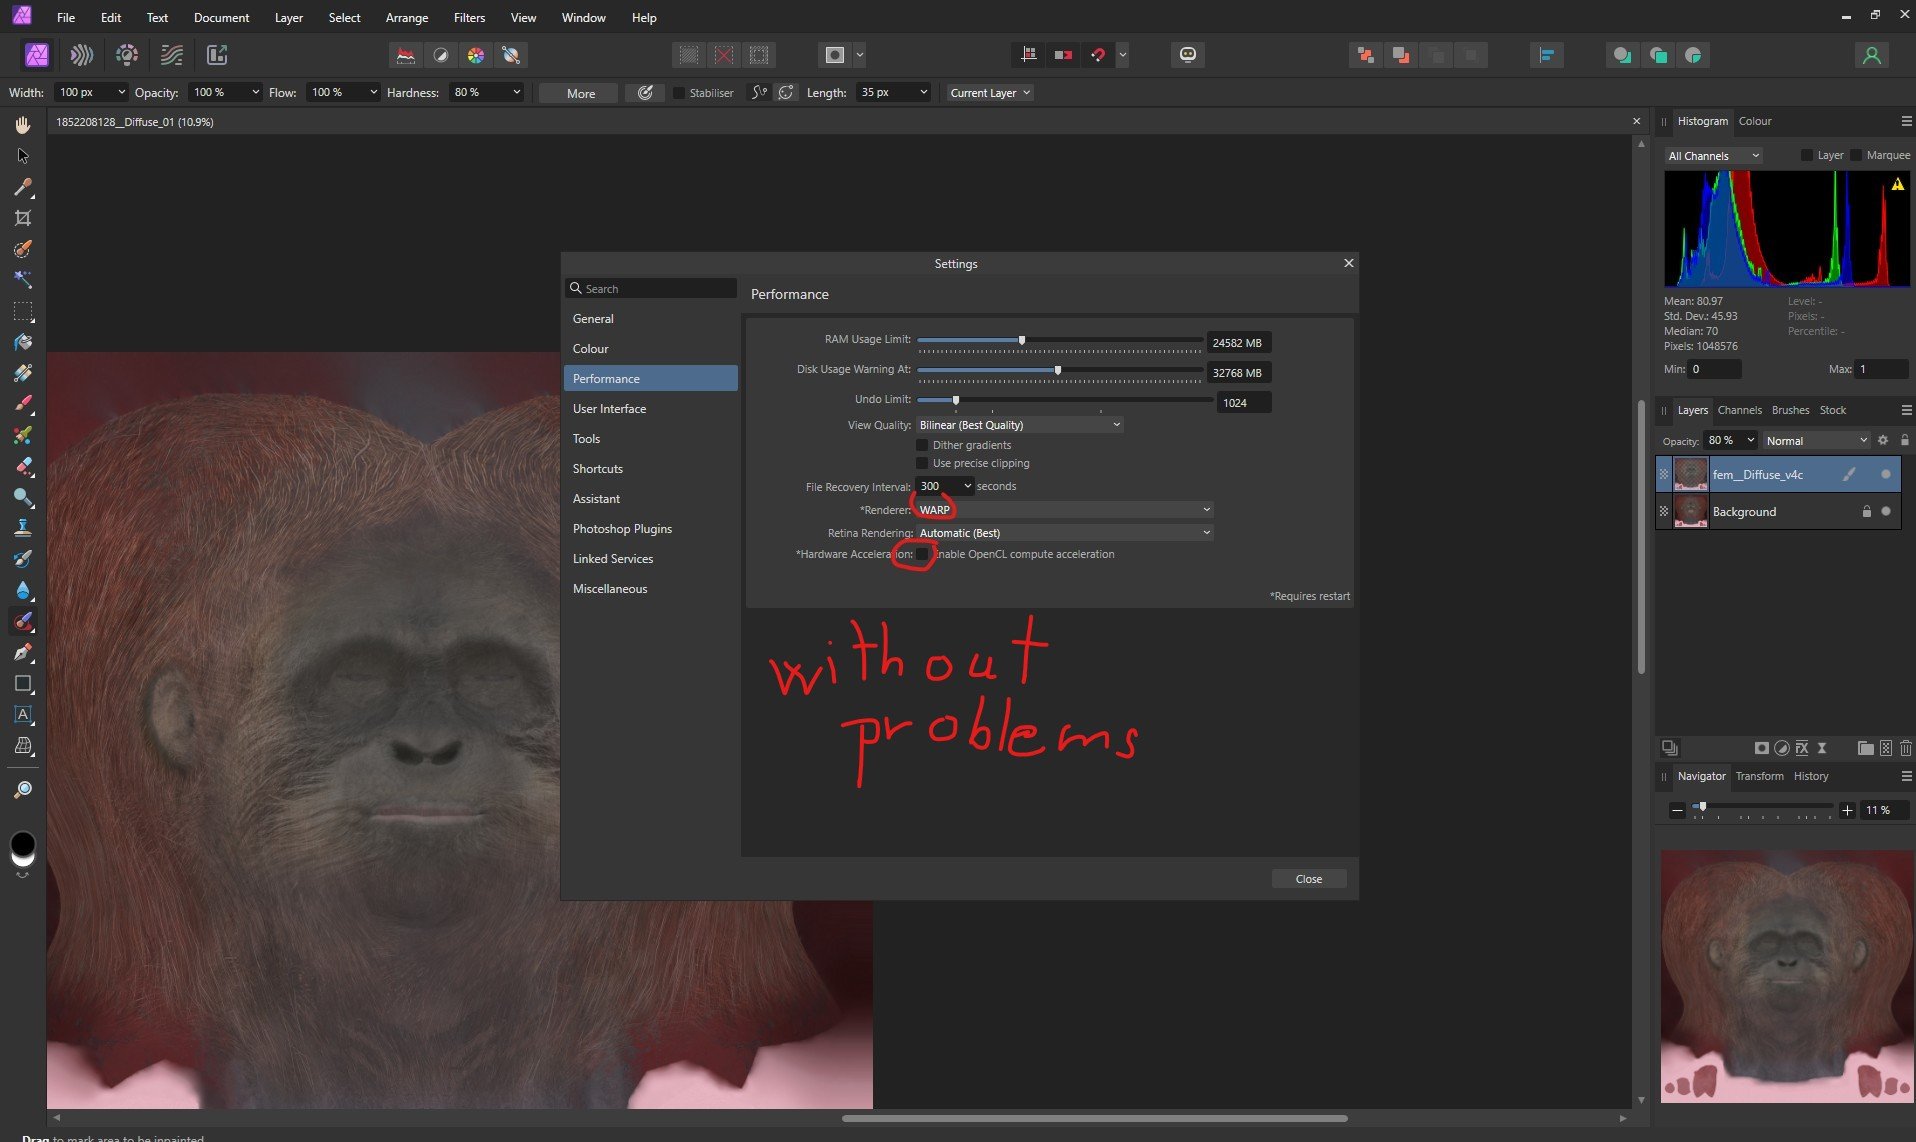Toggle the Stabiliser checkbox

(680, 93)
